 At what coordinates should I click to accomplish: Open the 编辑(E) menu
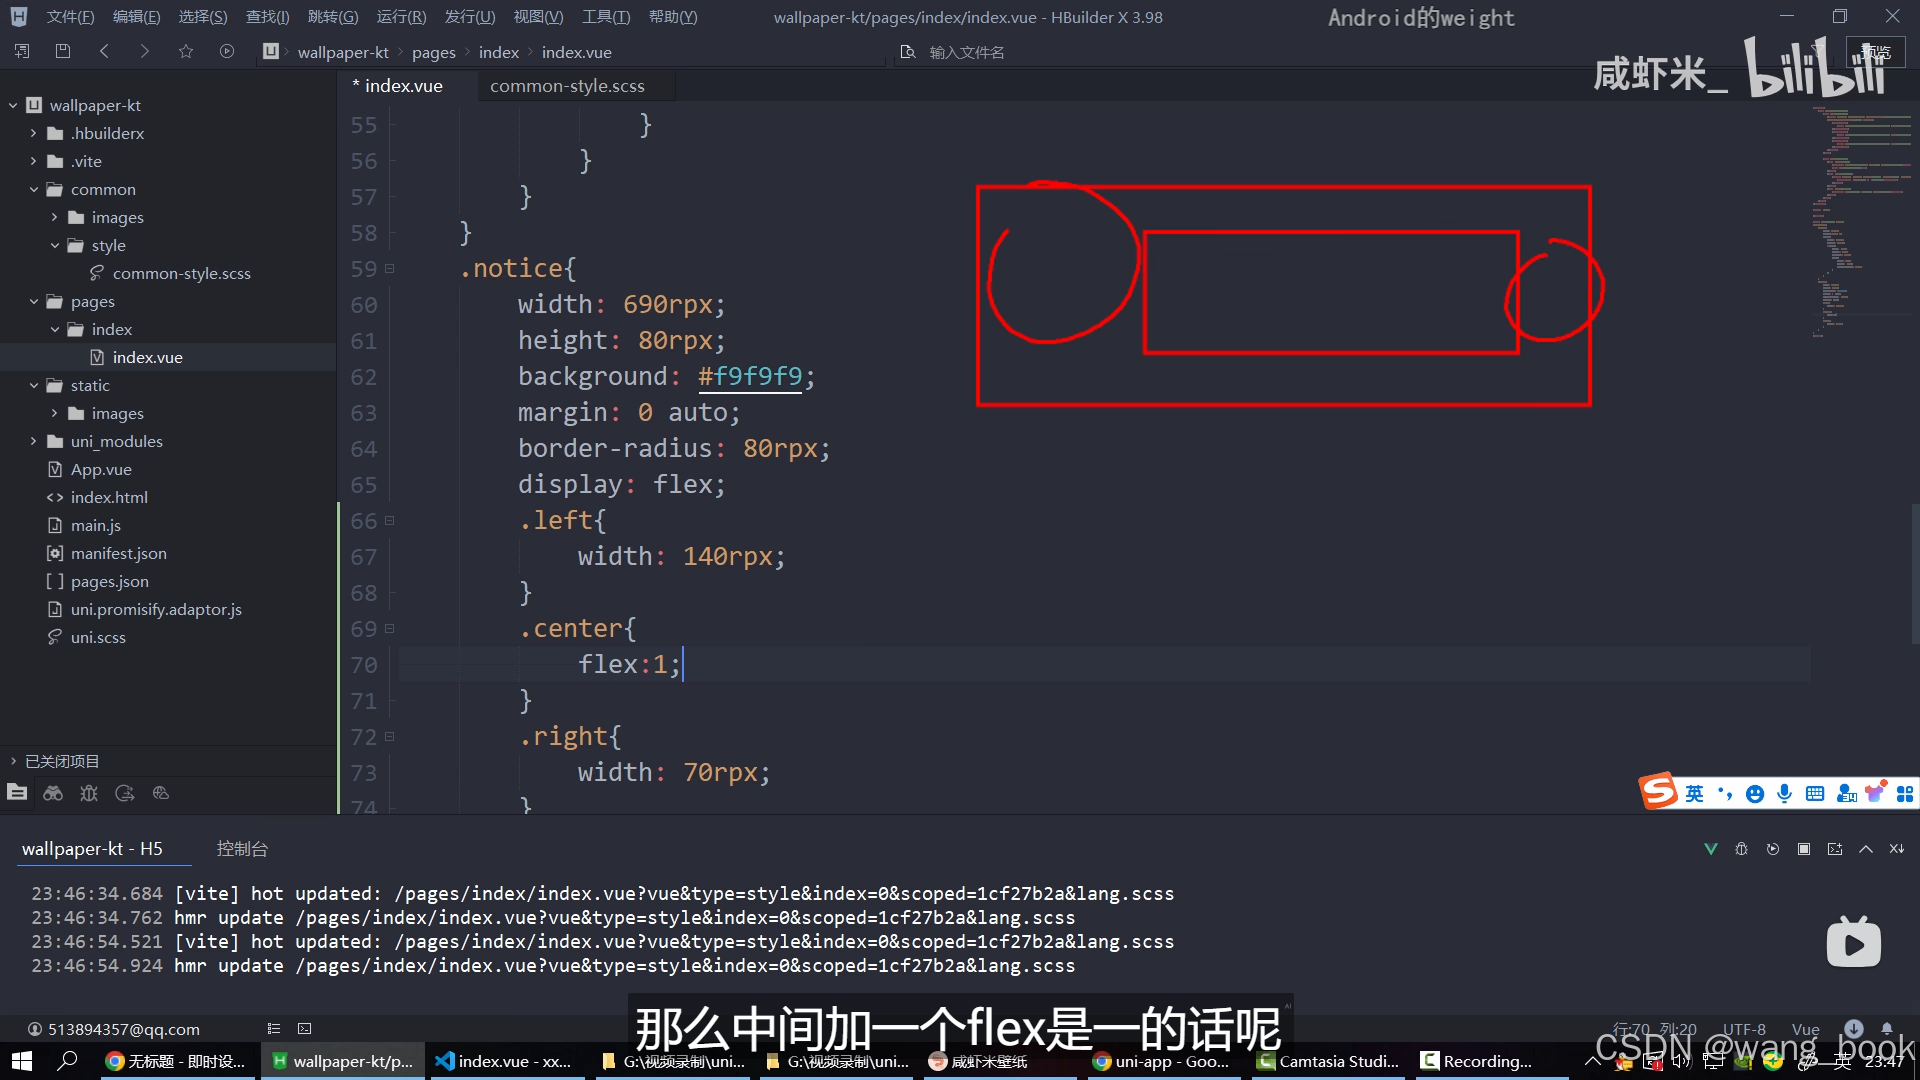pos(136,17)
